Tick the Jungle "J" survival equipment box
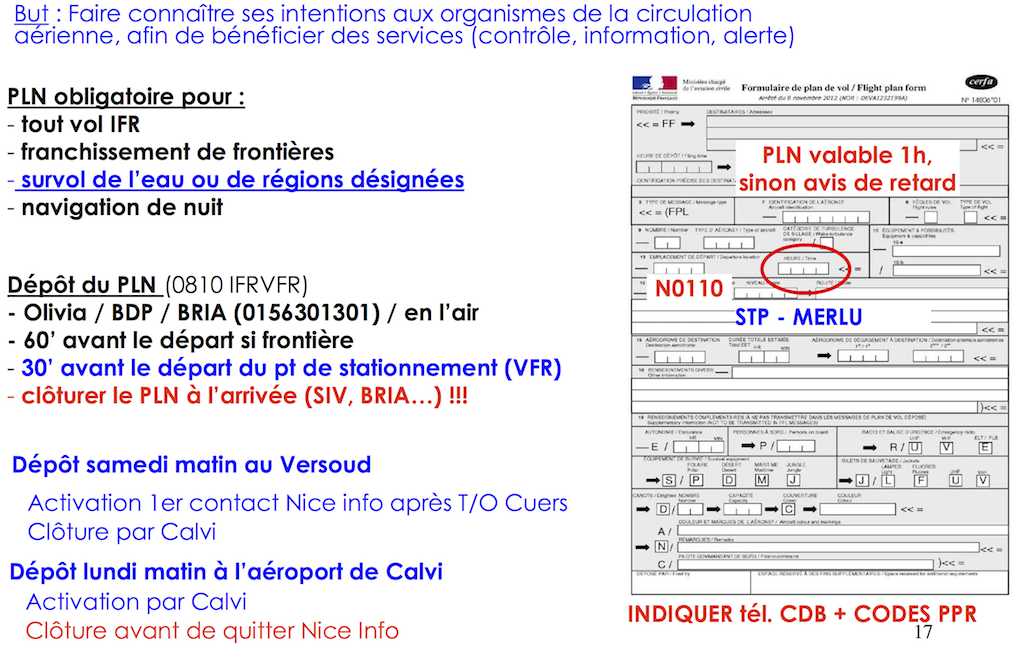Screen dimensions: 1024x657 click(x=793, y=480)
